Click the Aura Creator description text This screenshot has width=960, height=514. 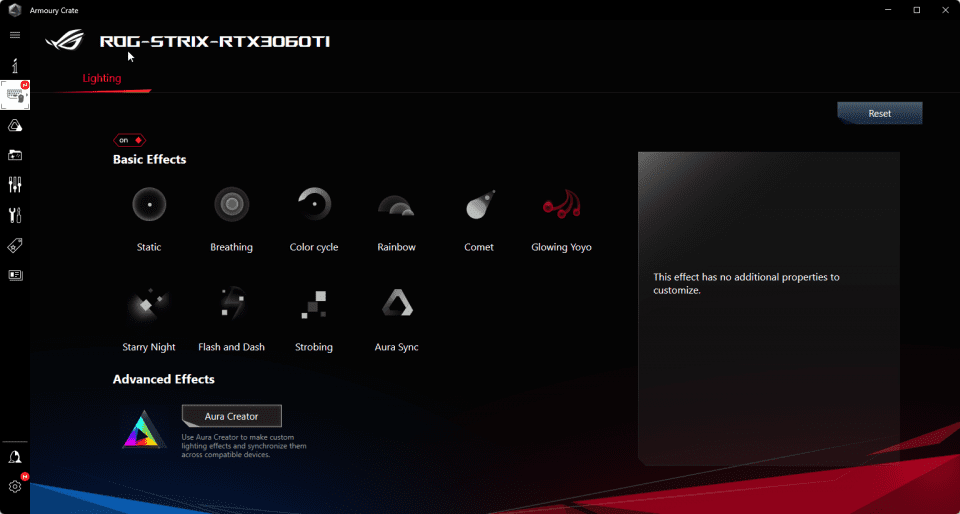pos(244,446)
